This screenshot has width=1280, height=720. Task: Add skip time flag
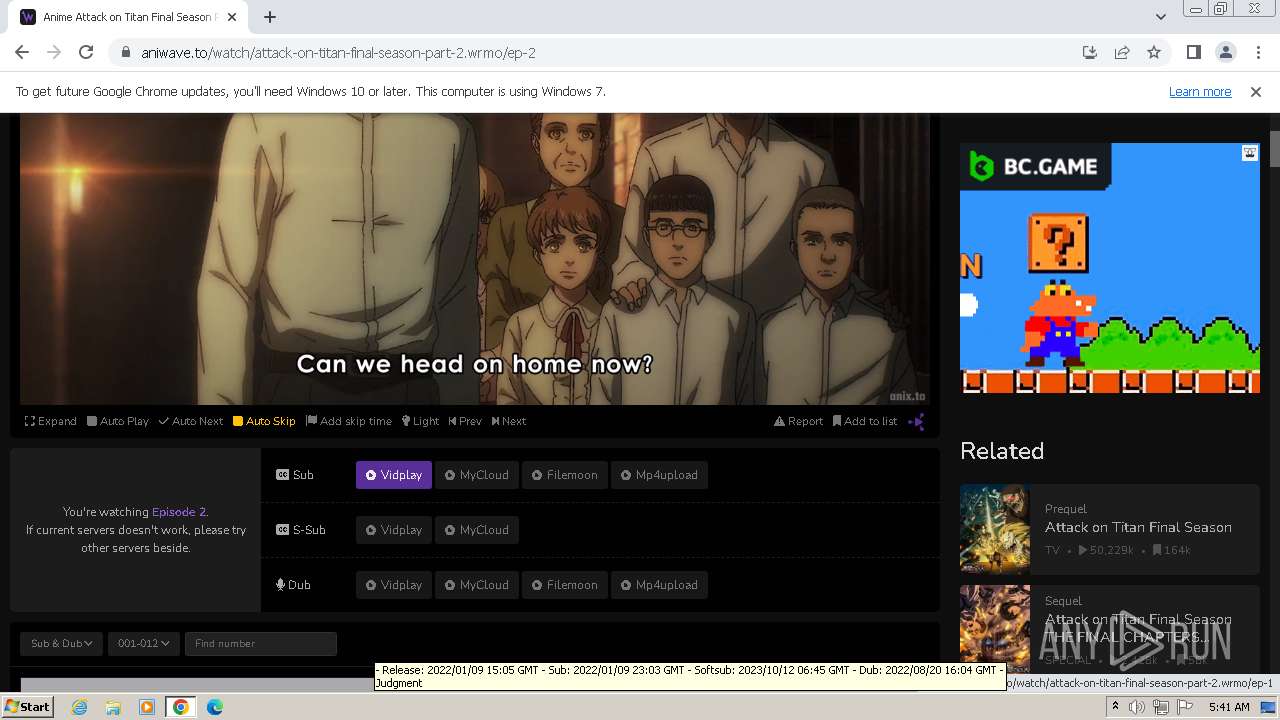(x=349, y=421)
